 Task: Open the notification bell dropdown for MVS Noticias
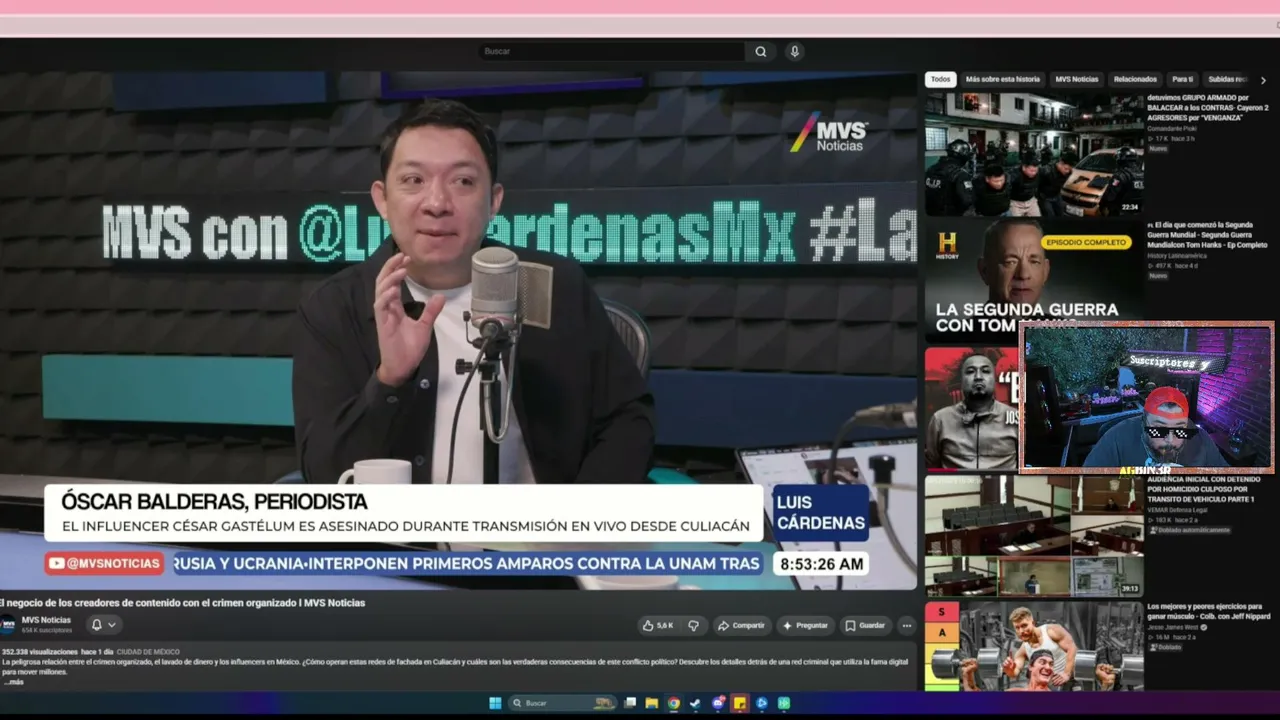(x=104, y=625)
